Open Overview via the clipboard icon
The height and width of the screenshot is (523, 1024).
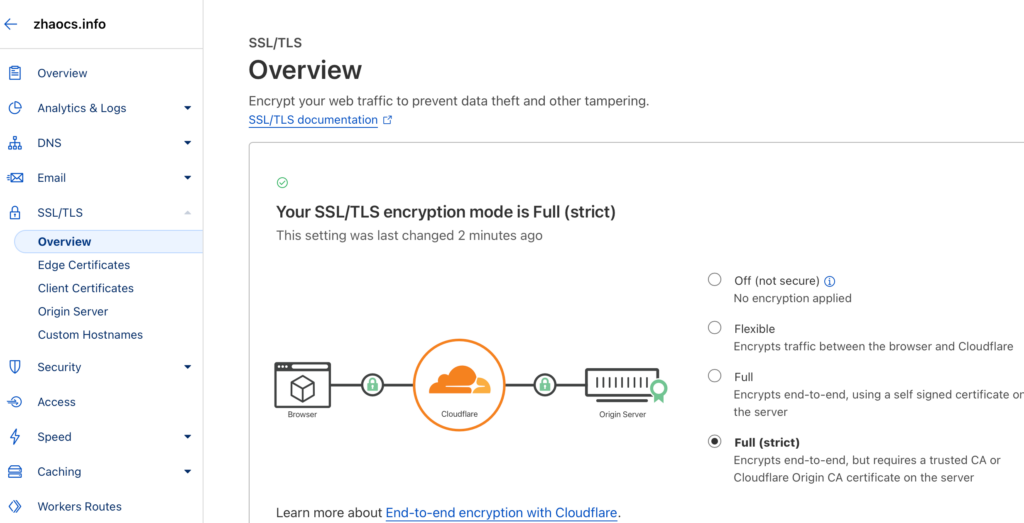click(x=14, y=73)
